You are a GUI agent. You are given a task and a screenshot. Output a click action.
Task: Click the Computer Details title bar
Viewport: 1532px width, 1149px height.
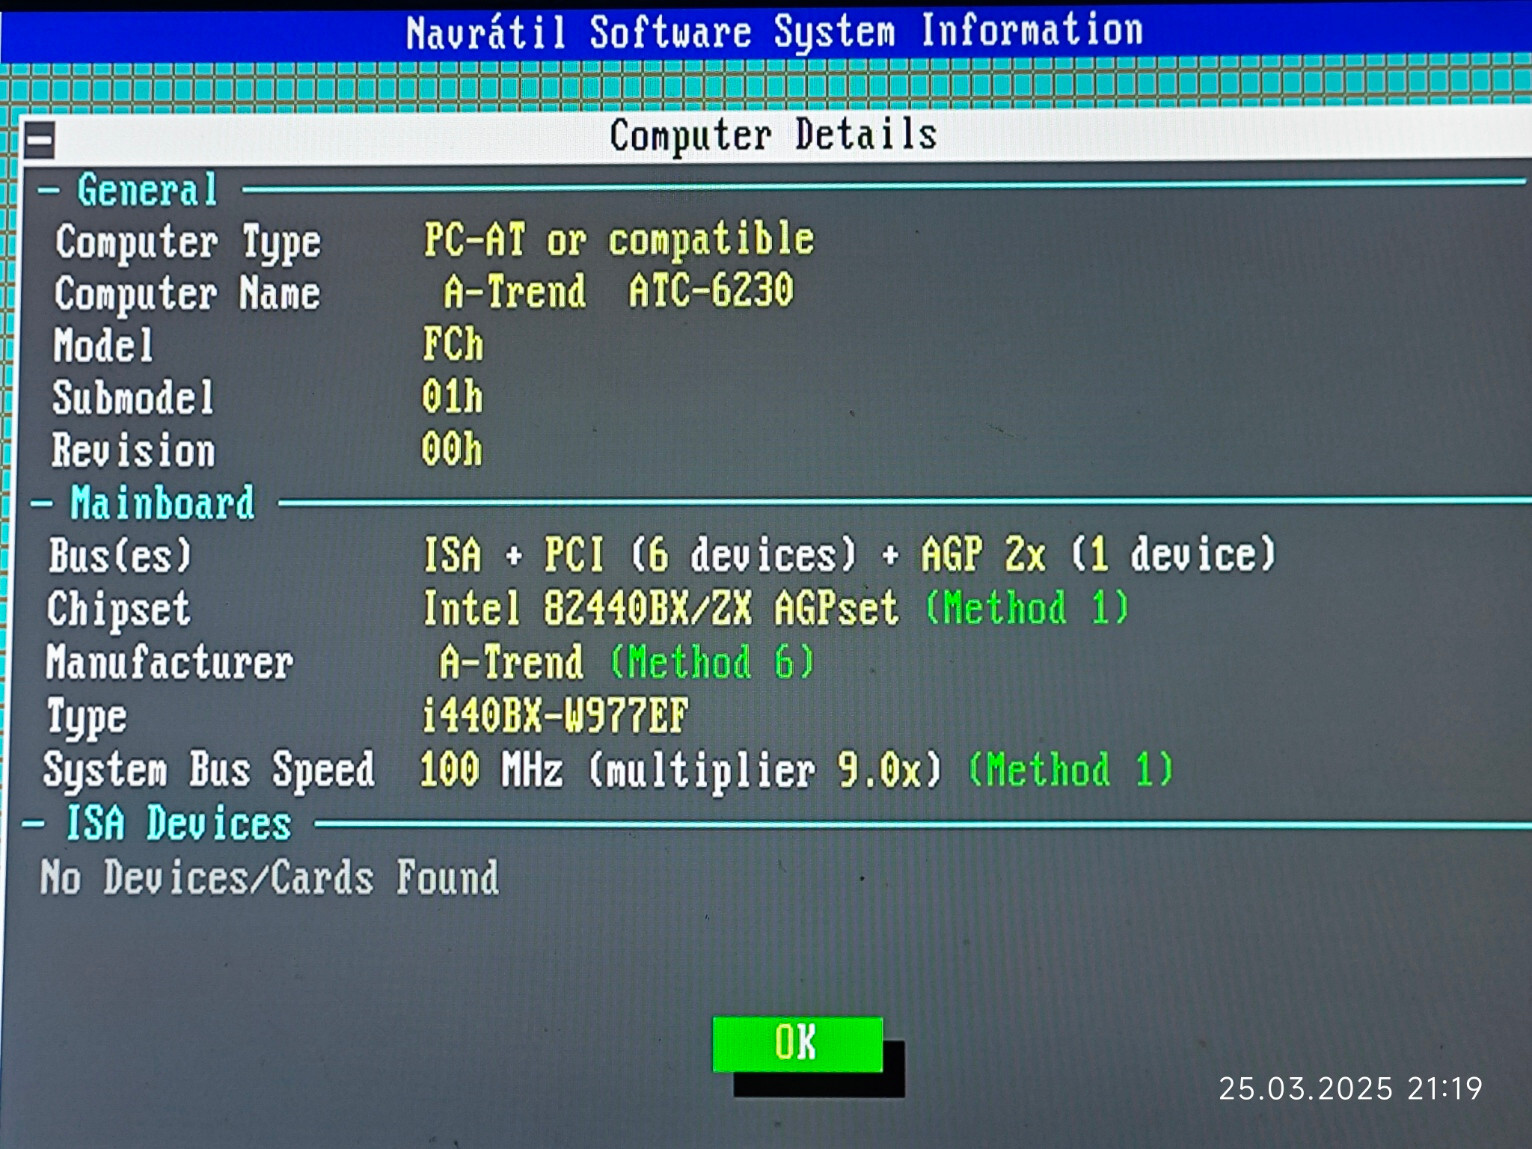[x=775, y=135]
